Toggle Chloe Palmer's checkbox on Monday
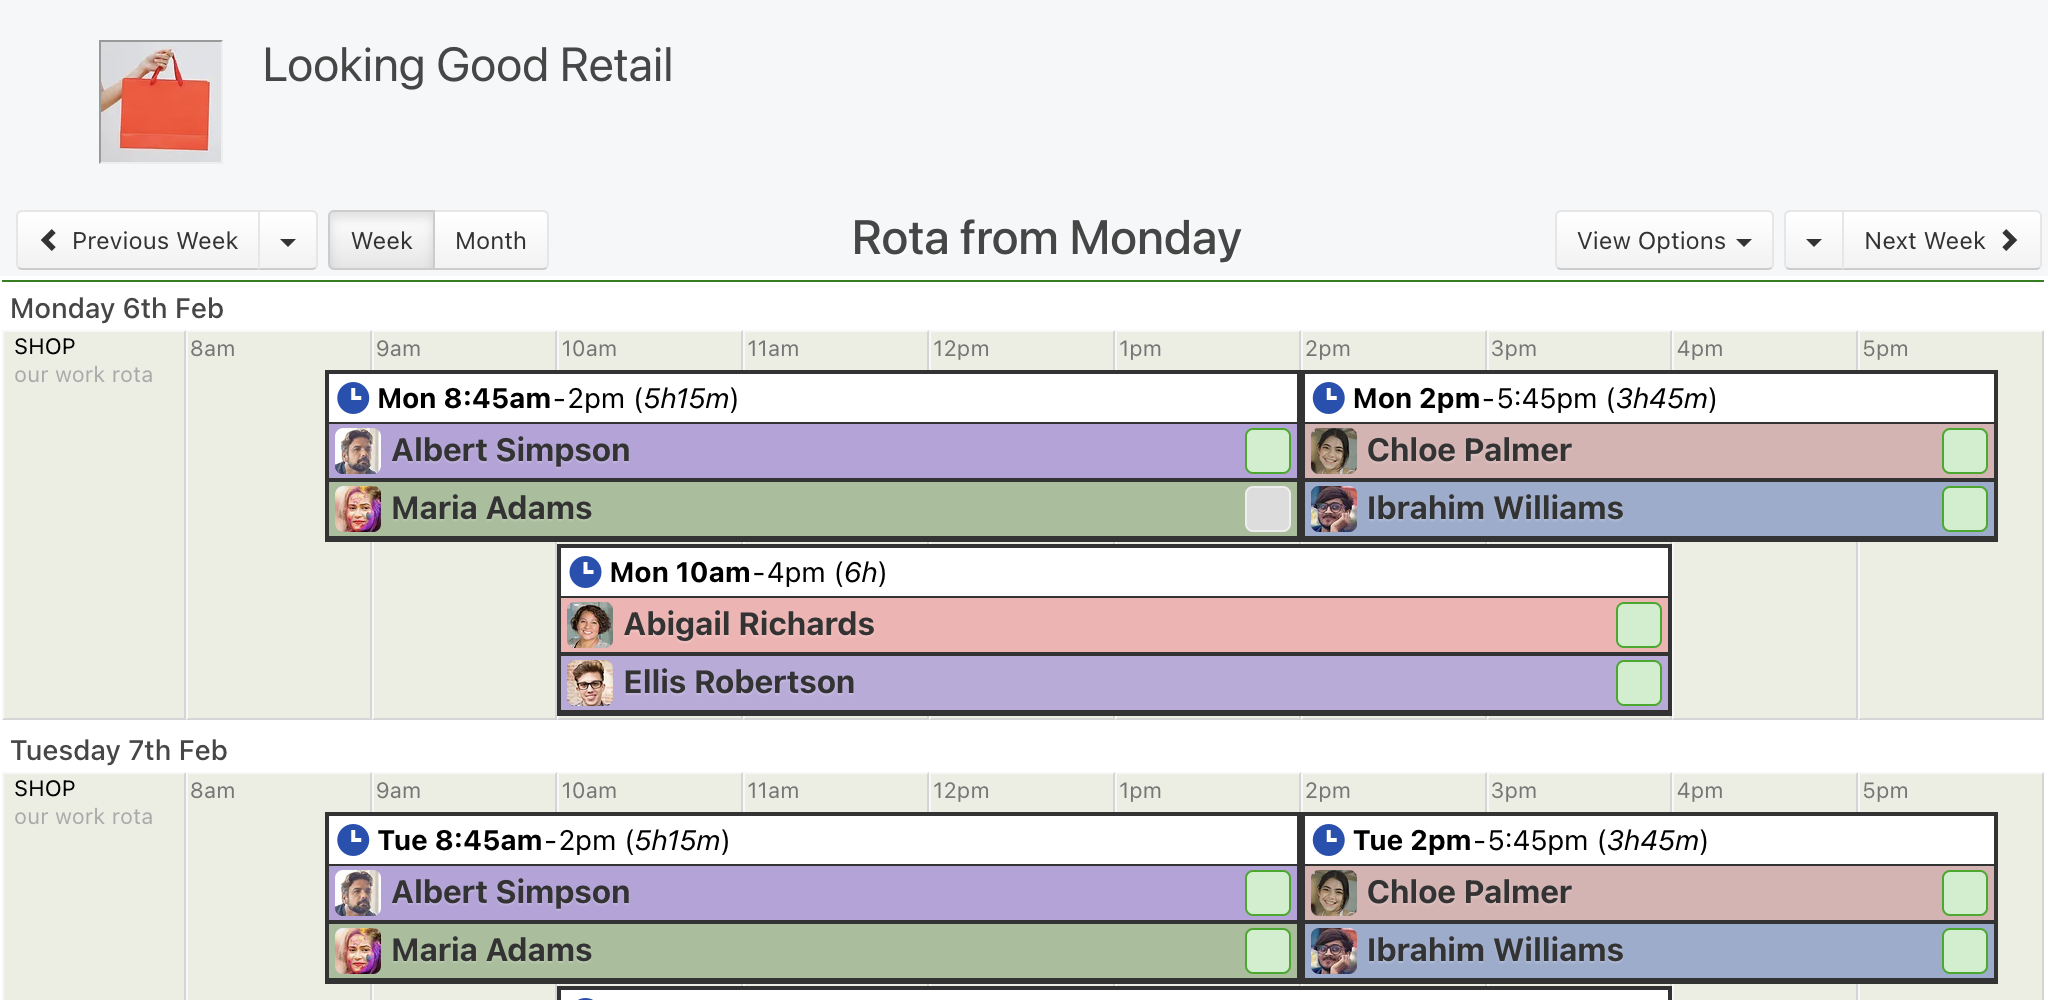The width and height of the screenshot is (2048, 1000). 1965,451
